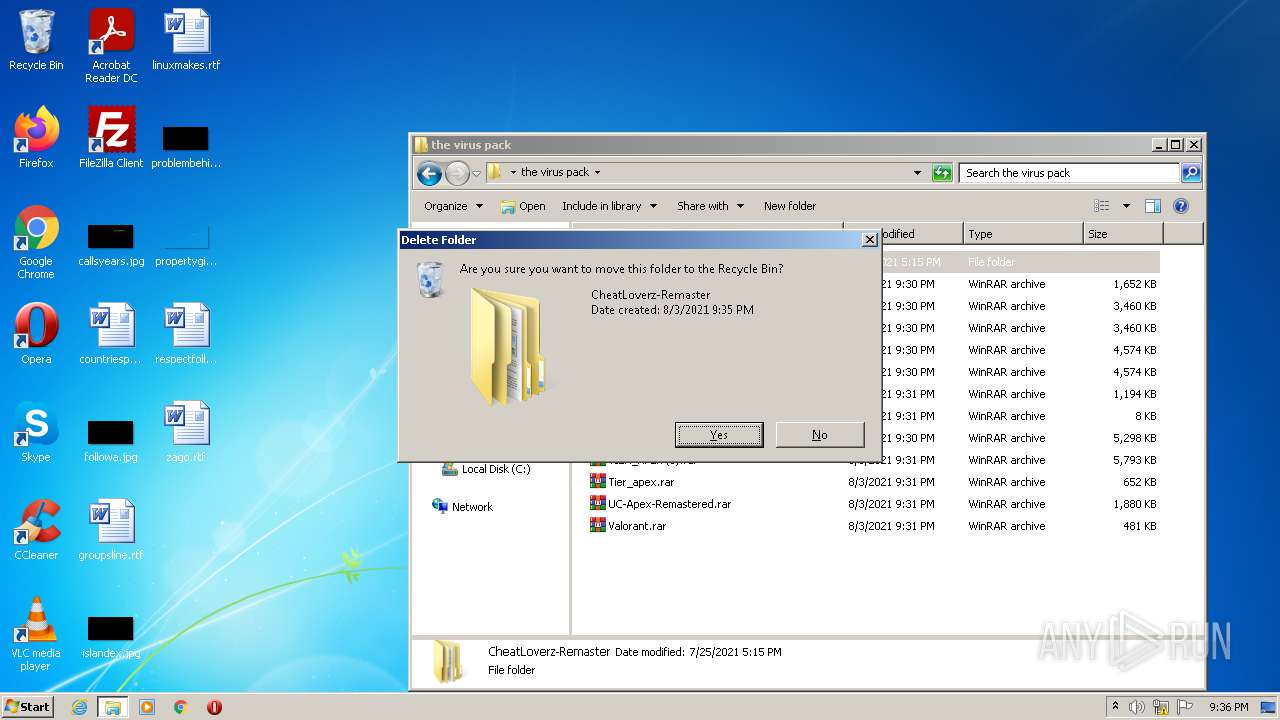Open the Recycle Bin desktop icon
Screen dimensions: 1280x720
tap(36, 42)
